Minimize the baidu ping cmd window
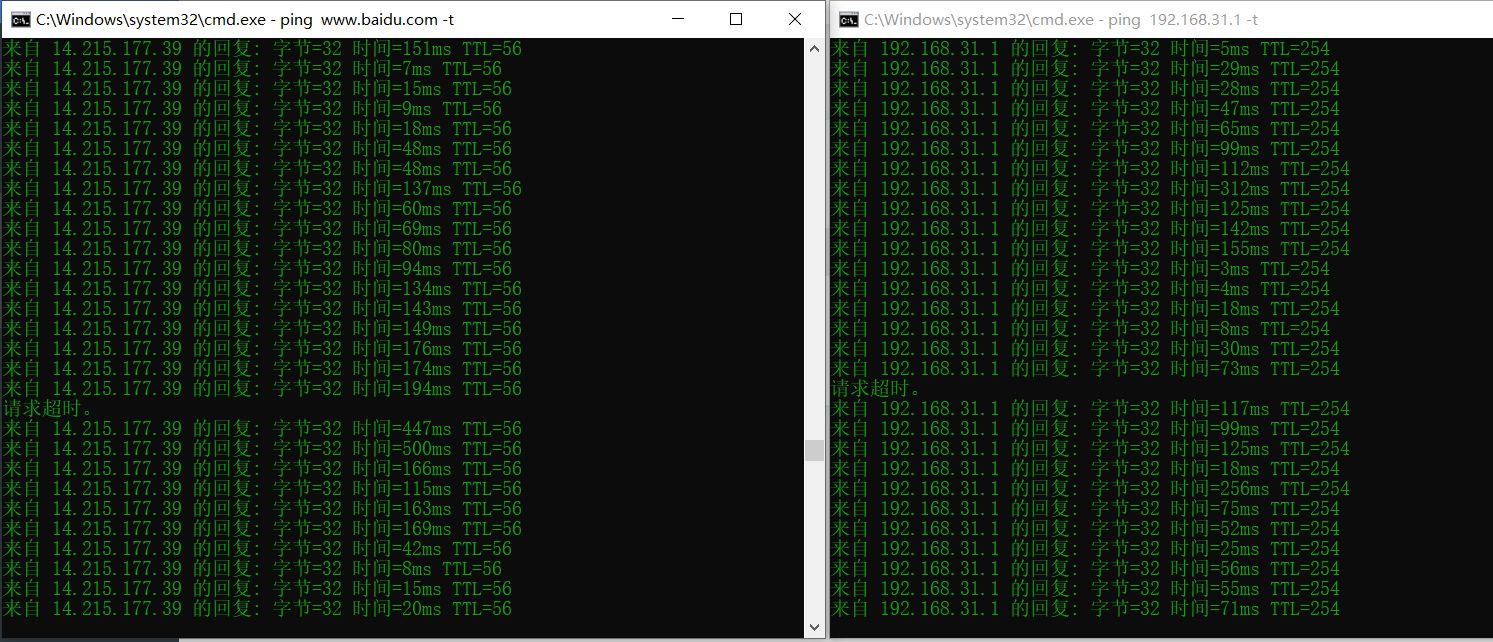This screenshot has width=1493, height=642. pos(678,19)
